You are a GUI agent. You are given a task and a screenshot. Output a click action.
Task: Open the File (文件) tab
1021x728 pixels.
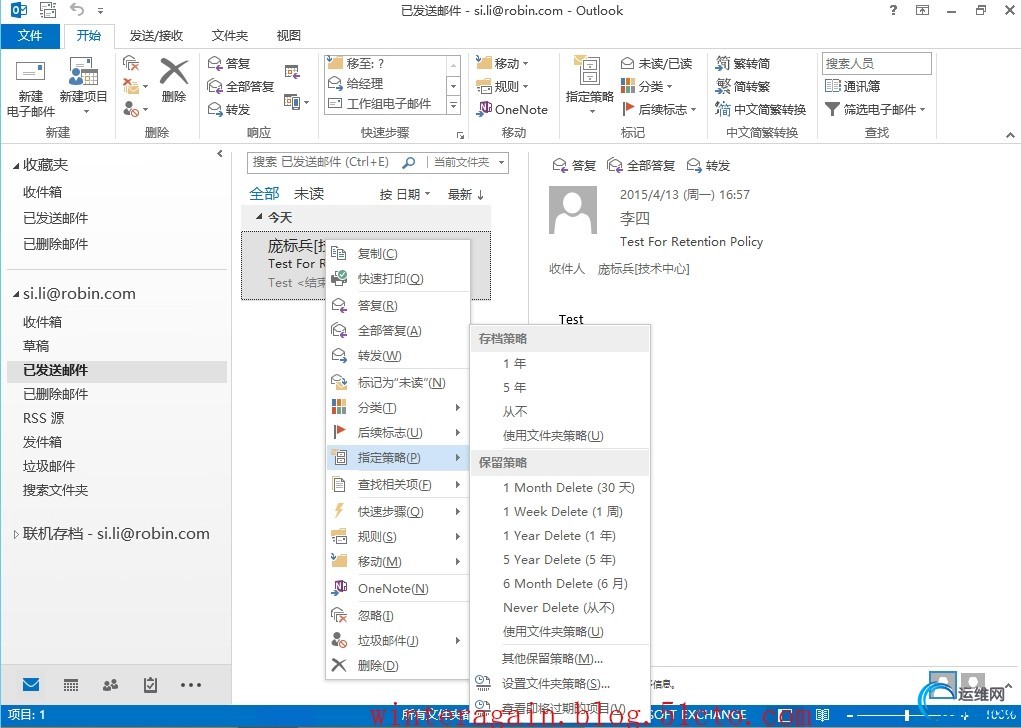[x=30, y=35]
